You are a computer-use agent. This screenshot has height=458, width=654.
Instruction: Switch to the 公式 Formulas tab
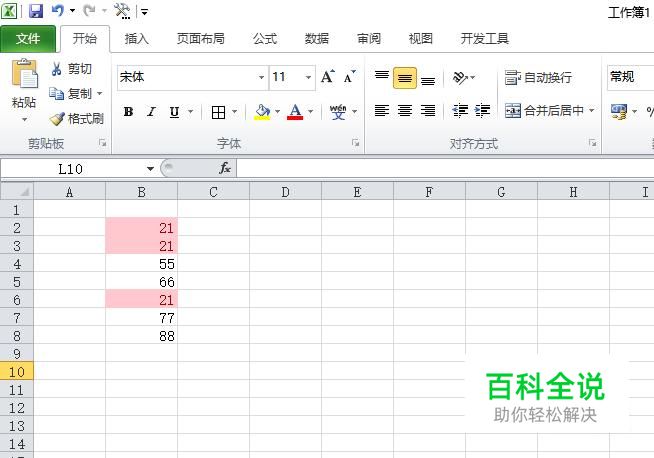pos(264,39)
